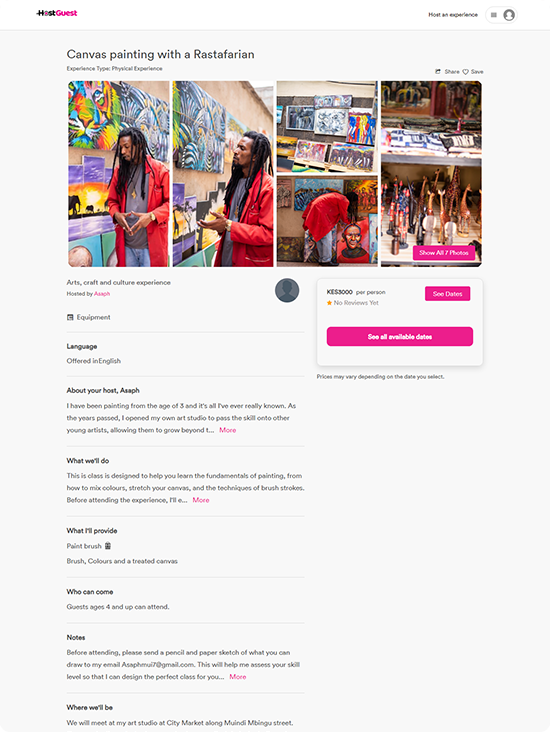Screen dimensions: 550x732
Task: Expand What we'll do with More
Action: tap(201, 500)
